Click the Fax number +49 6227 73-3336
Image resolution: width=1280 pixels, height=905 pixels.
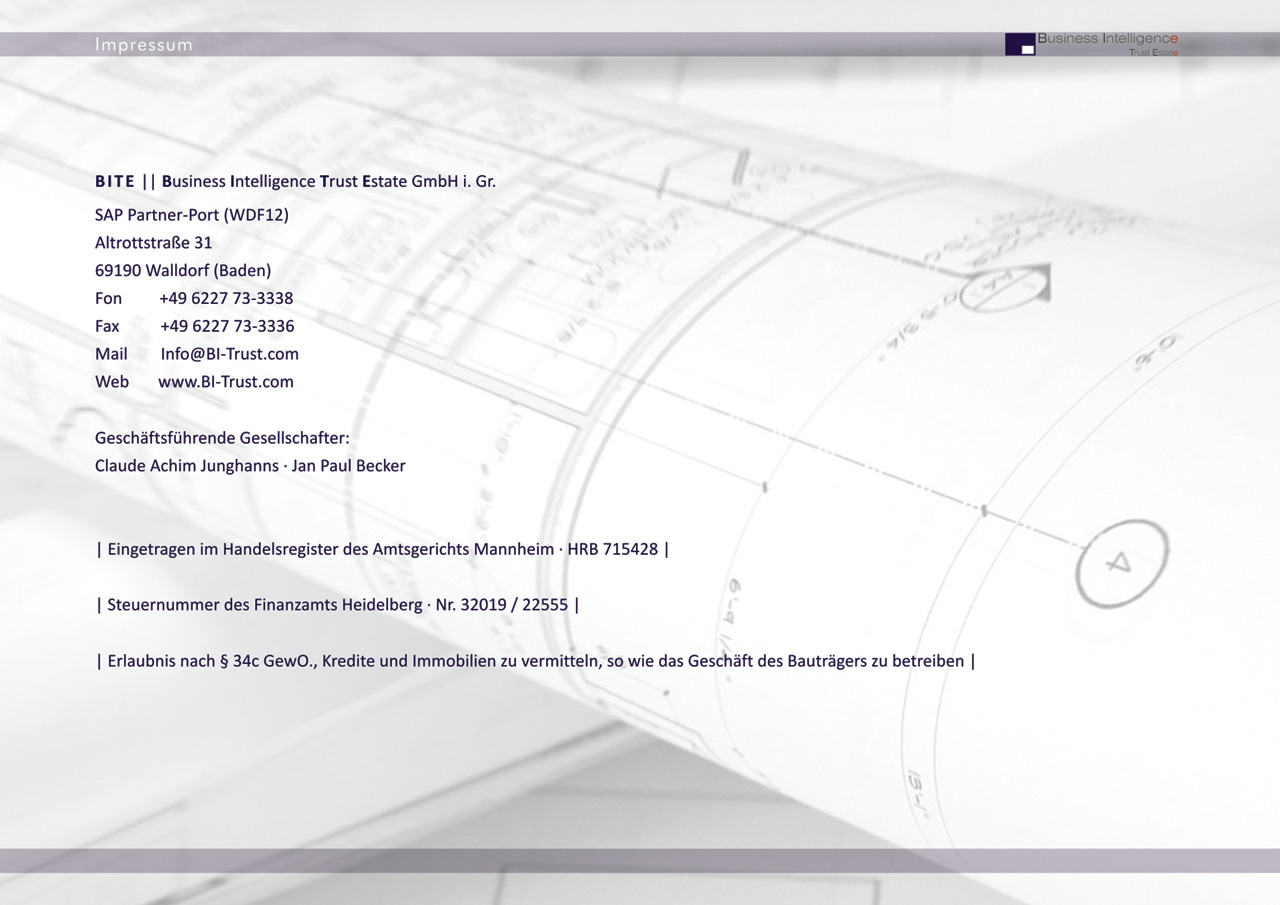[x=227, y=326]
